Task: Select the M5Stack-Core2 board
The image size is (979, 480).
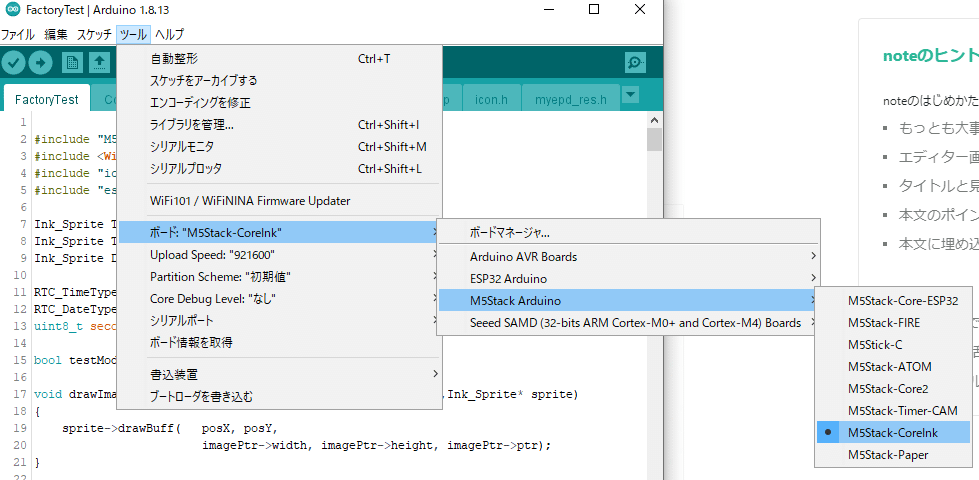Action: click(893, 388)
